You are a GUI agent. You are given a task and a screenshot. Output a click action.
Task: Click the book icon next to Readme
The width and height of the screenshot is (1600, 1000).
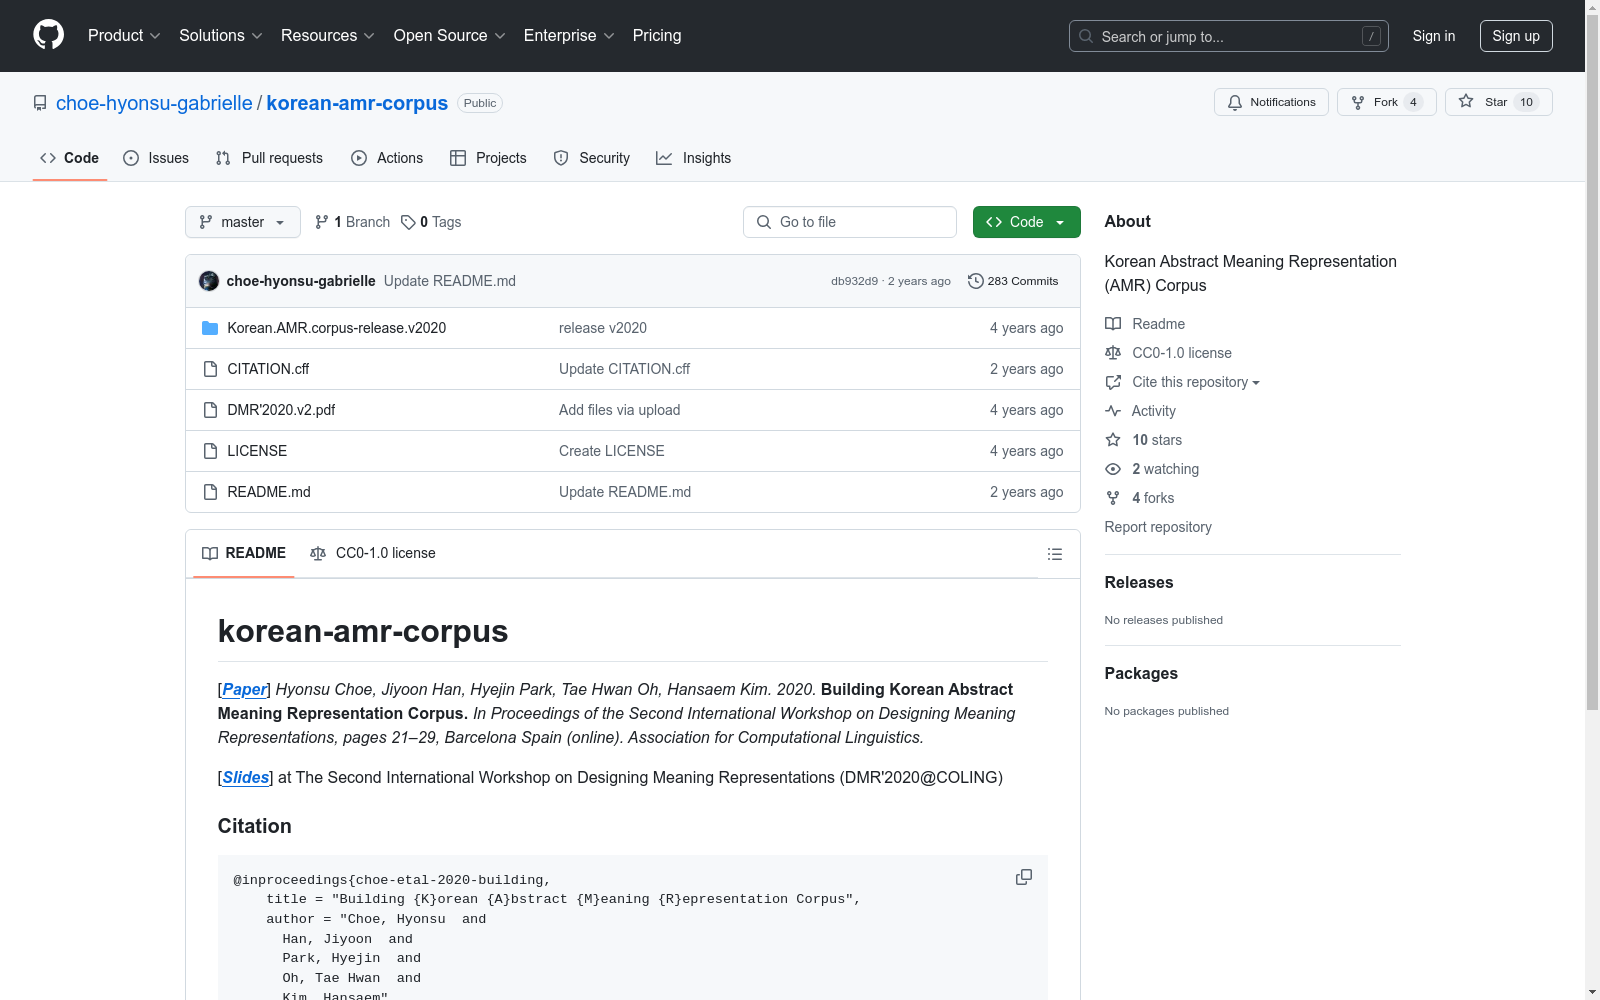1113,324
